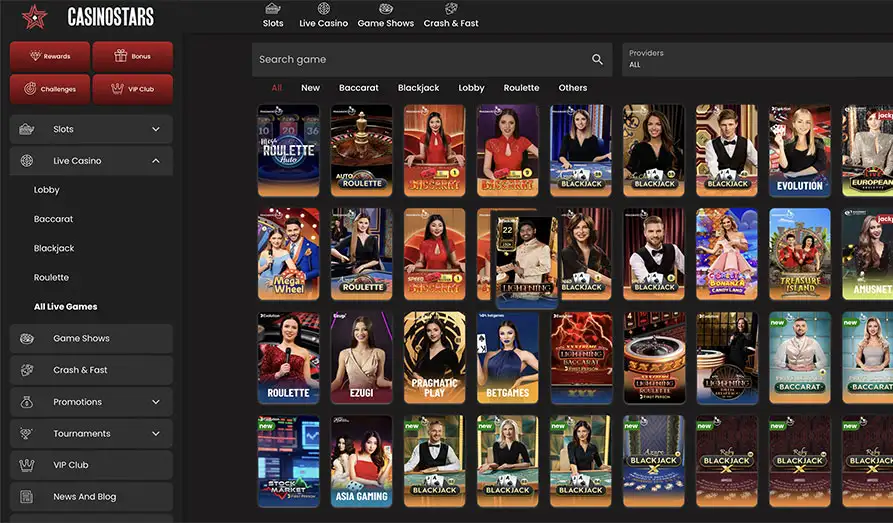Image resolution: width=893 pixels, height=523 pixels.
Task: Open the Mega Roulette Auto game thumbnail
Action: point(288,150)
